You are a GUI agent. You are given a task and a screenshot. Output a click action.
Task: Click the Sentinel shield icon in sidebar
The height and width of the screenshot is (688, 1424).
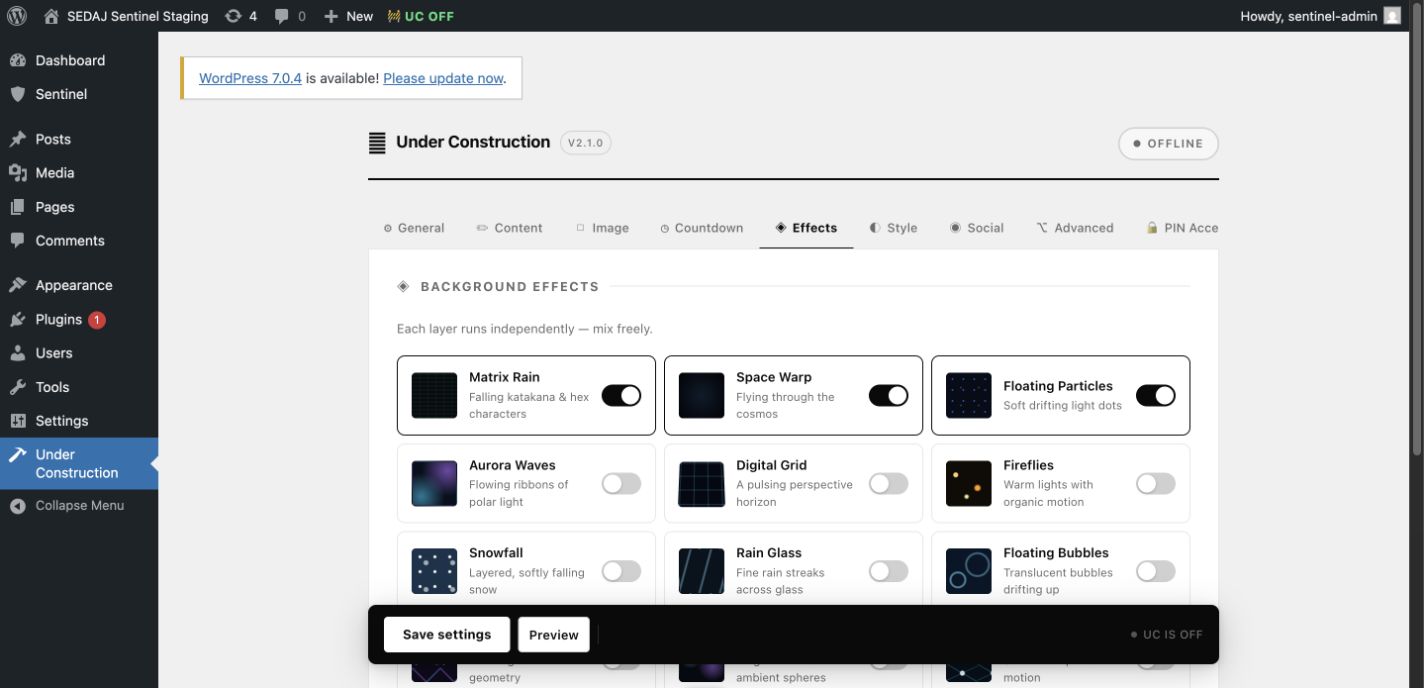[x=17, y=94]
